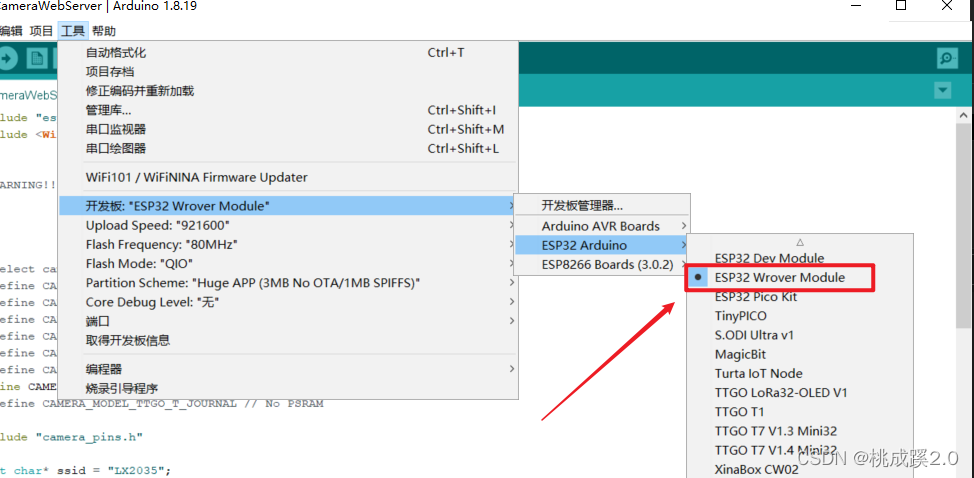Click code line with "camera_pins.h"
This screenshot has width=974, height=478.
pyautogui.click(x=71, y=437)
